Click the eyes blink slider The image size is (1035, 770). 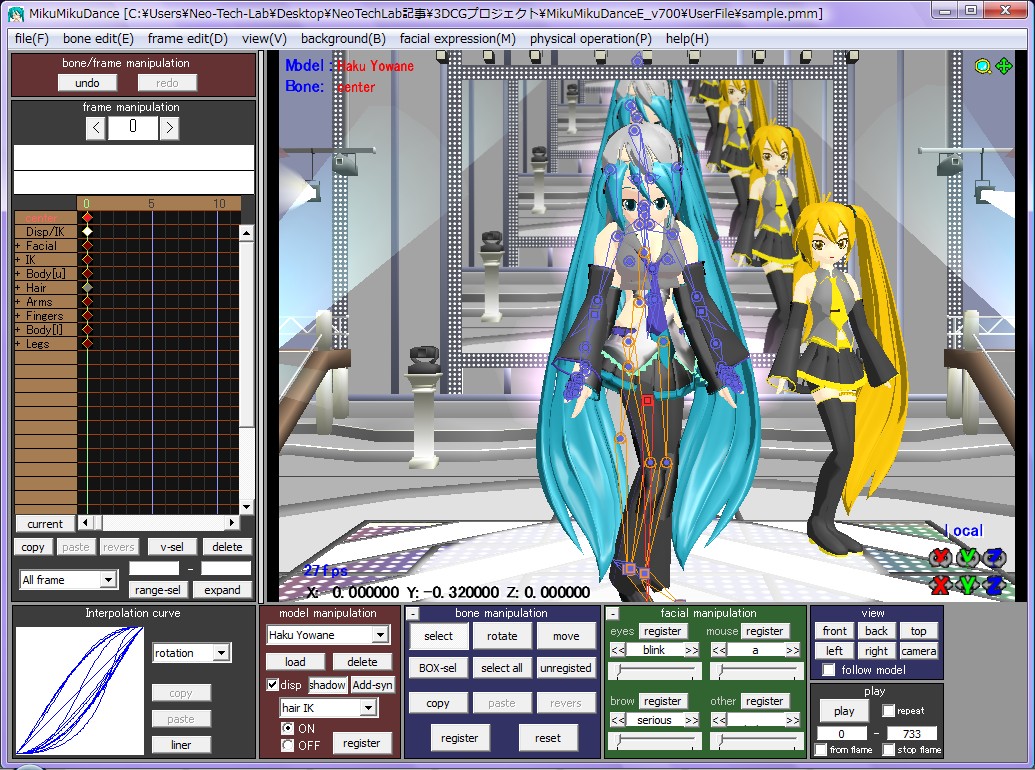coord(655,671)
